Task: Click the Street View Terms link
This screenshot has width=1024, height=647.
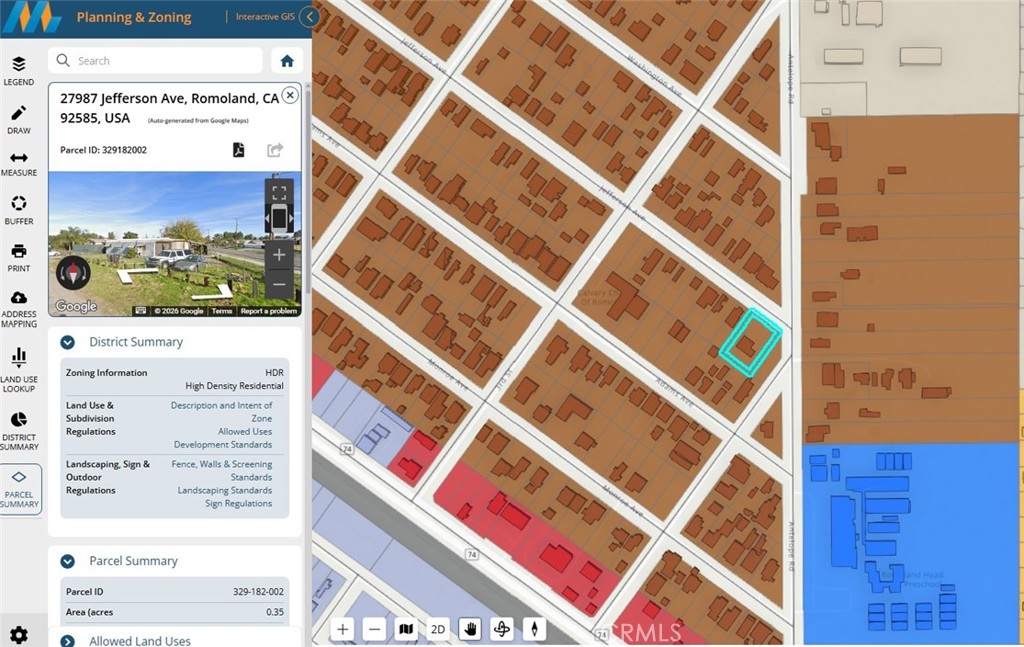Action: (x=221, y=311)
